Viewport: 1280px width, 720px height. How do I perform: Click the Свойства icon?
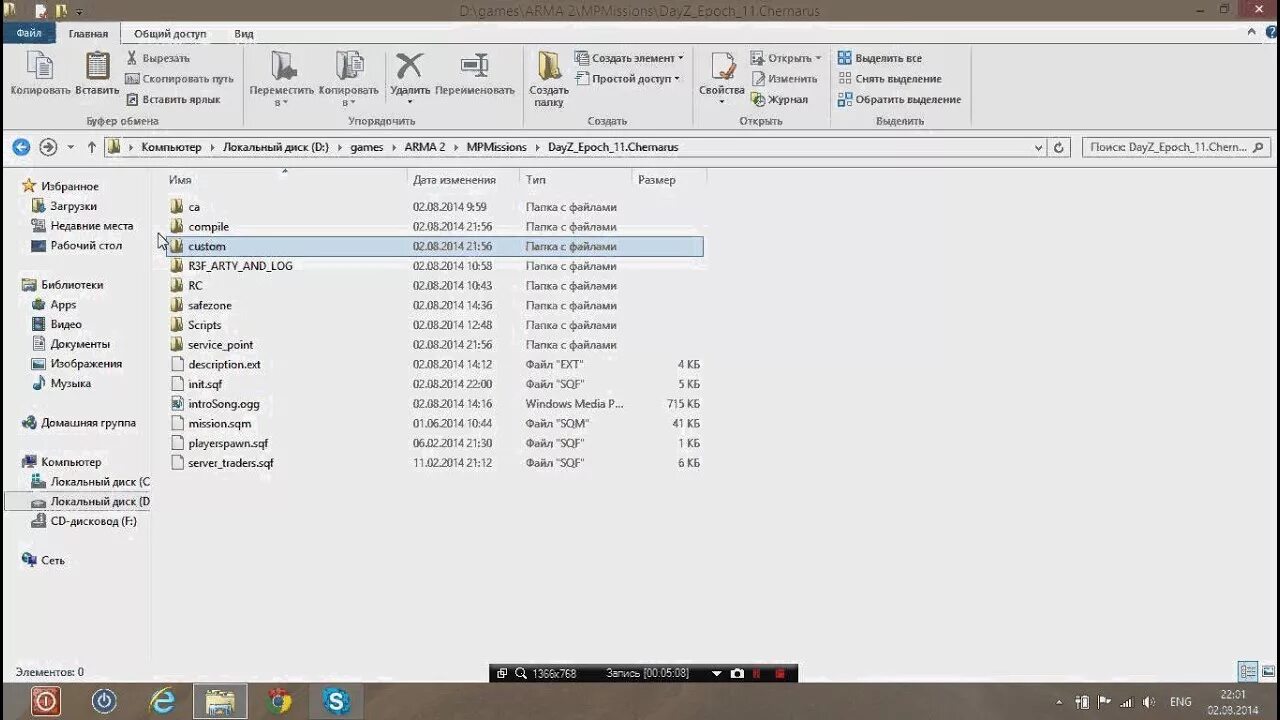pos(722,66)
